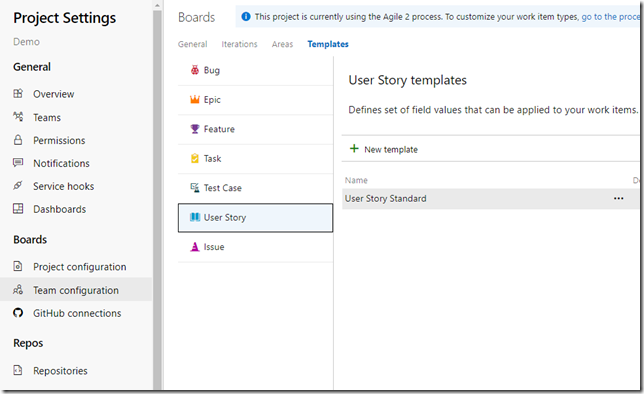Image resolution: width=644 pixels, height=394 pixels.
Task: Click the Task clipboard icon
Action: click(195, 158)
